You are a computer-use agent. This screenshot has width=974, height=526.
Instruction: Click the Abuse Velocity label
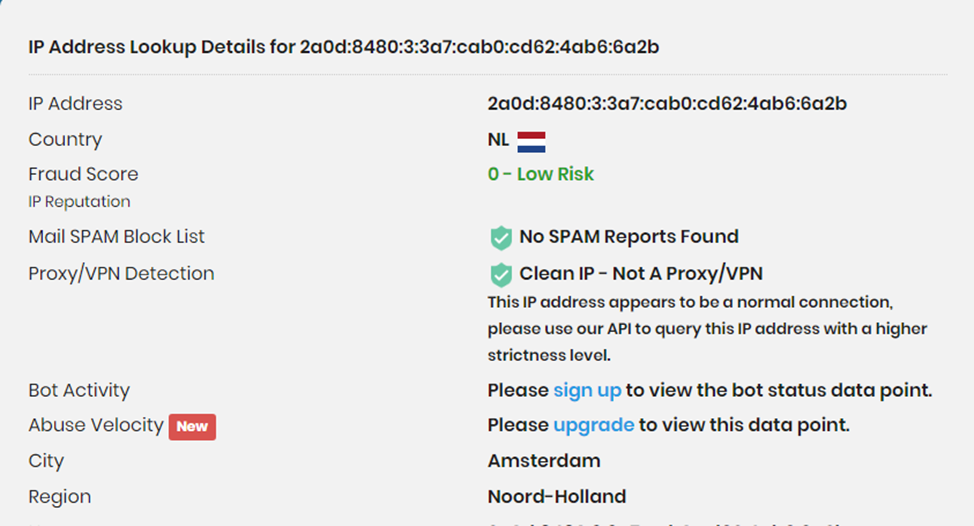[96, 425]
